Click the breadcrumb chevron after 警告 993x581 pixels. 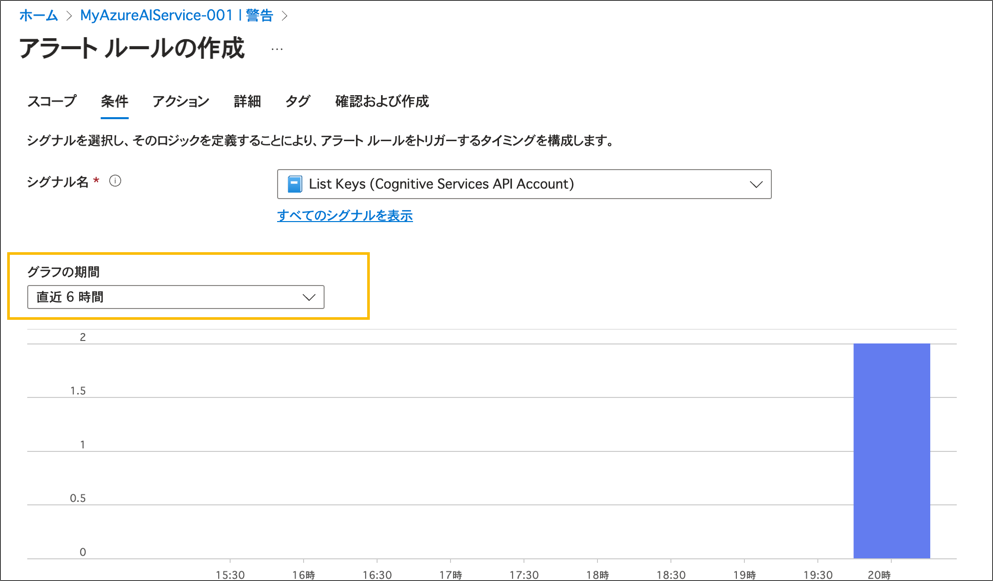point(284,16)
